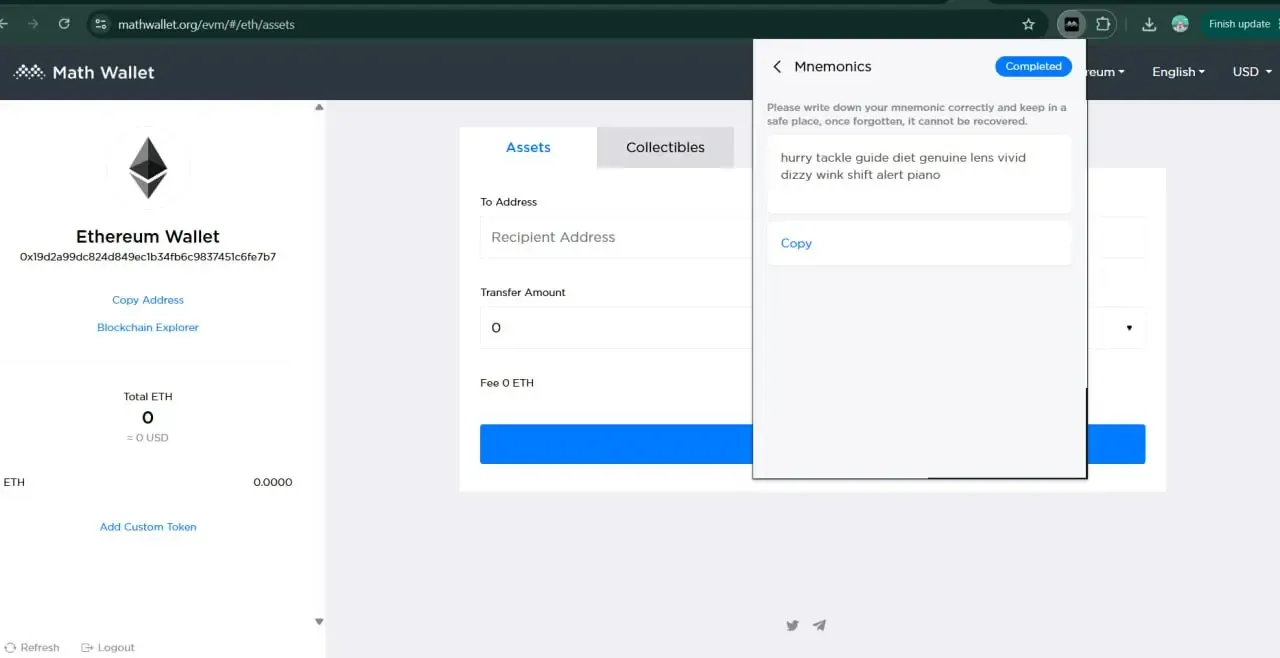The image size is (1280, 658).
Task: Open the Chrome profile avatar
Action: (x=1180, y=24)
